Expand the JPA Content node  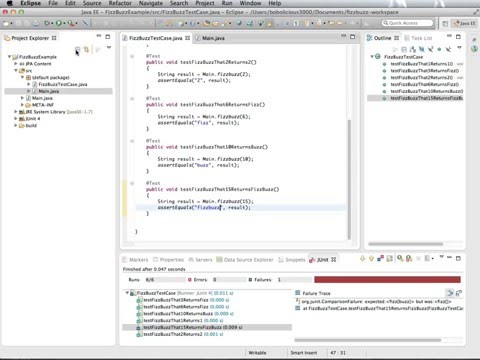(15, 63)
